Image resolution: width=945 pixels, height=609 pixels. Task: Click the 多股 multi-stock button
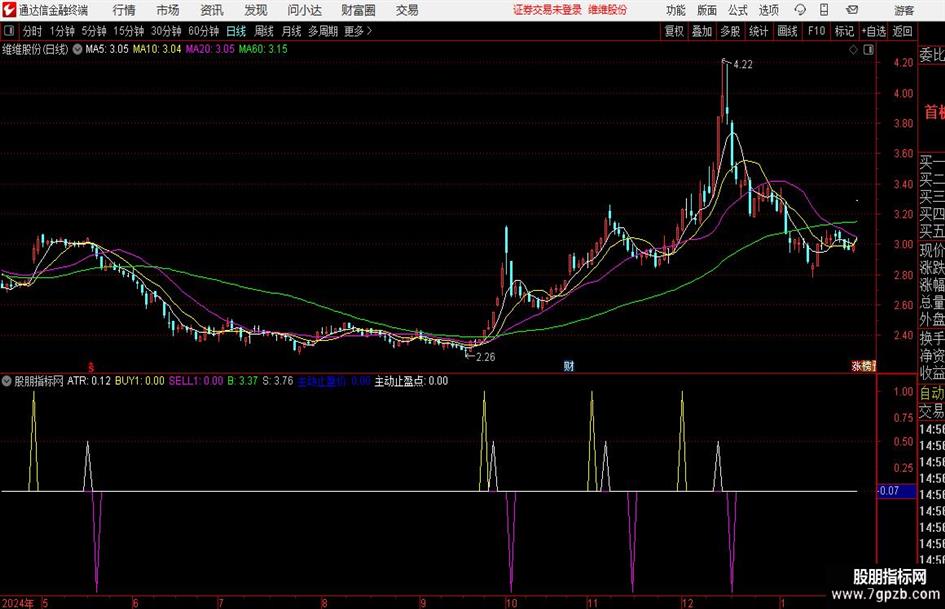click(x=730, y=31)
